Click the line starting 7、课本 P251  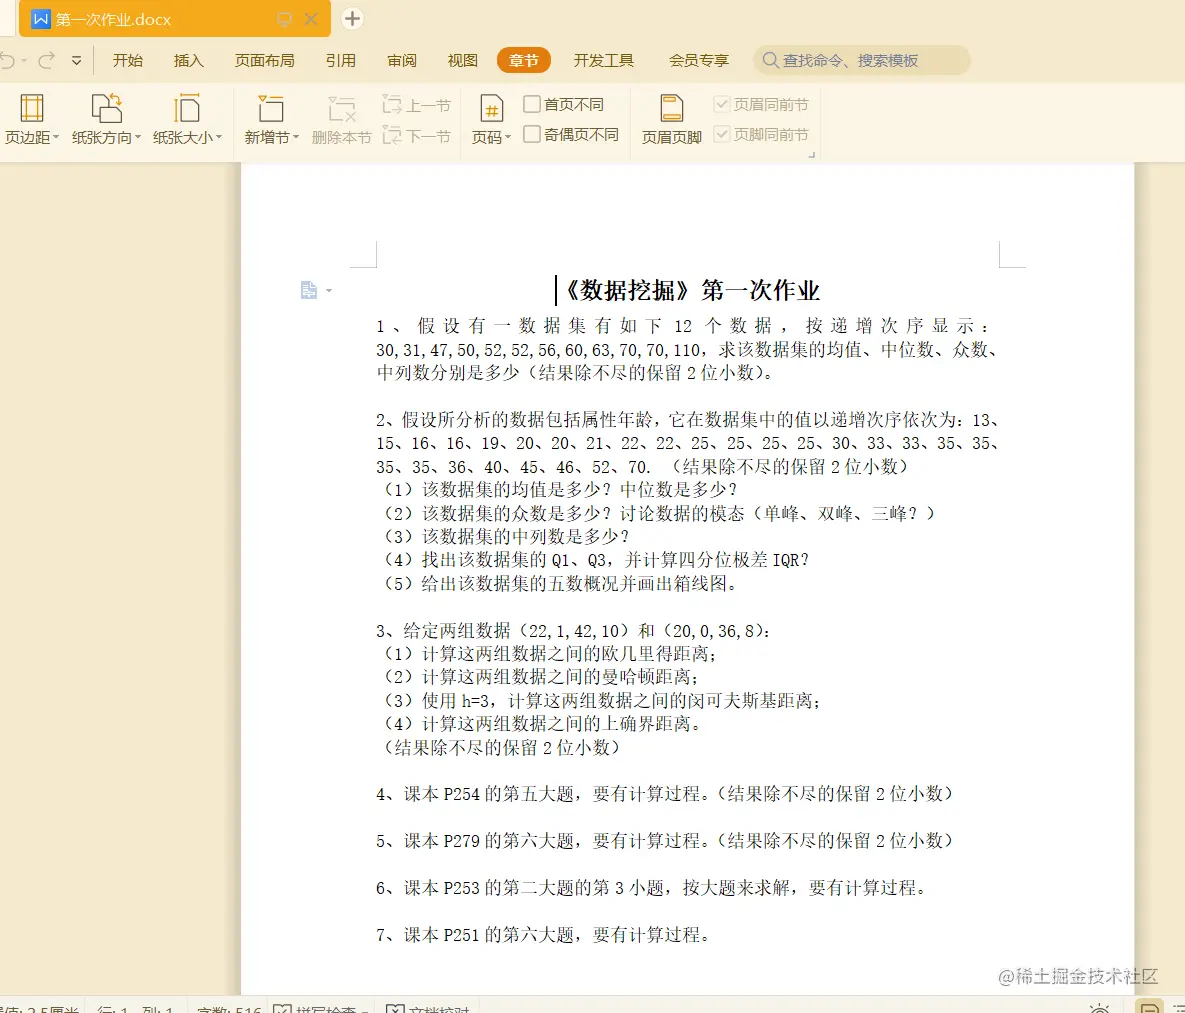coord(544,934)
